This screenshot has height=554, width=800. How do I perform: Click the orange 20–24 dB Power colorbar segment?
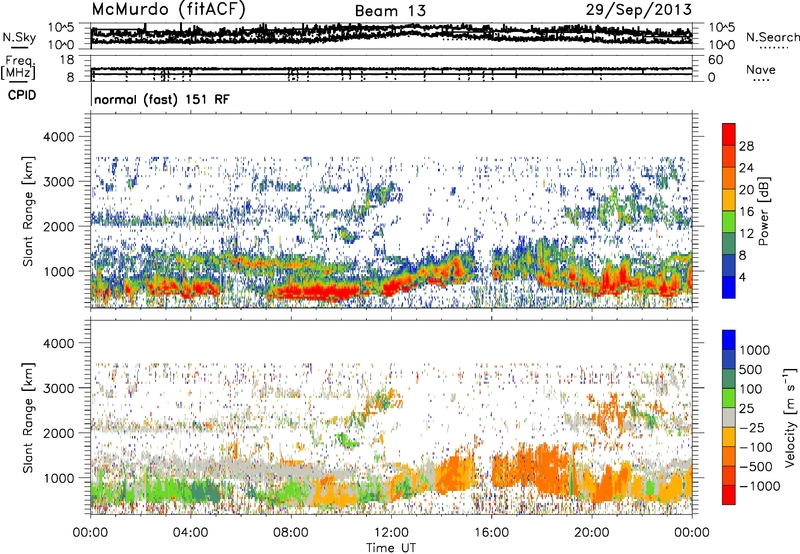pyautogui.click(x=729, y=178)
